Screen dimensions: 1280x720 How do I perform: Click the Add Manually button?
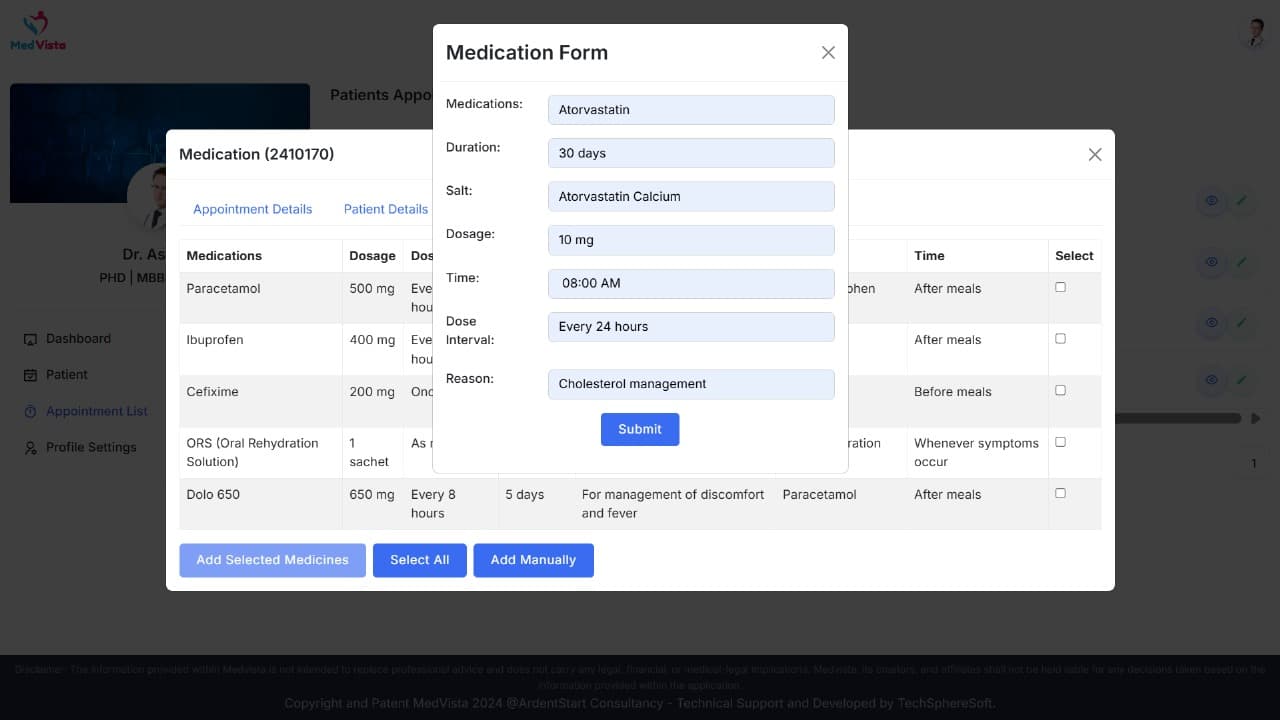click(x=533, y=560)
